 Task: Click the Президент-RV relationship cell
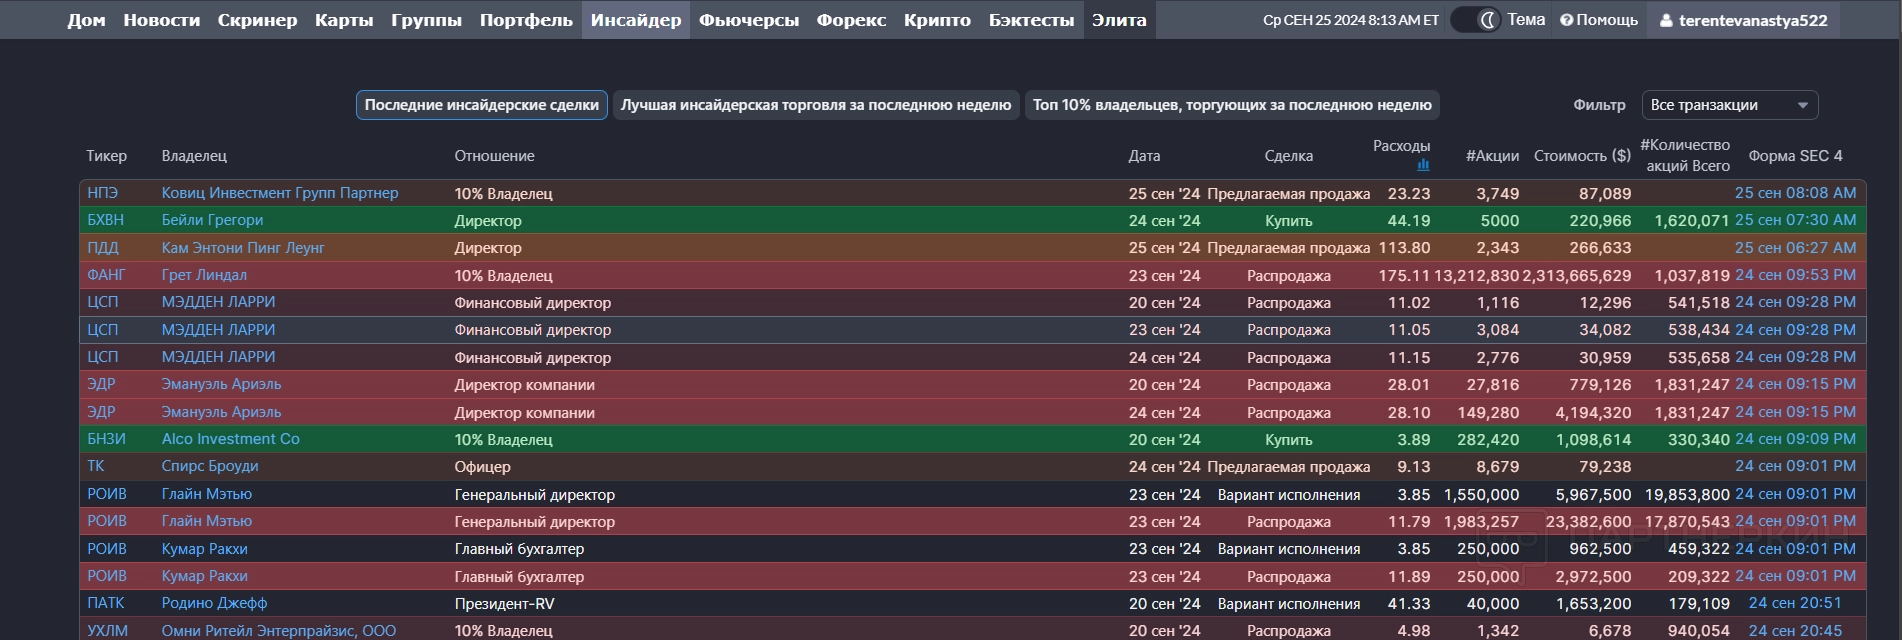click(x=504, y=604)
